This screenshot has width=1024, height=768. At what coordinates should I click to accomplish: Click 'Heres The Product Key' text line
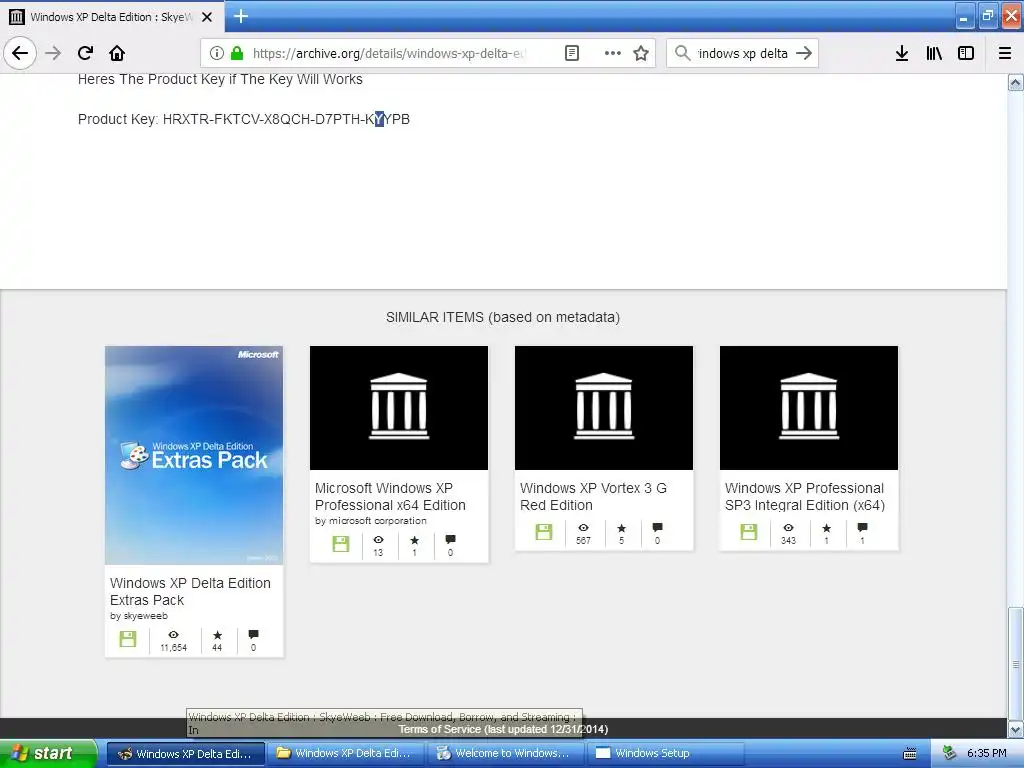(x=220, y=80)
